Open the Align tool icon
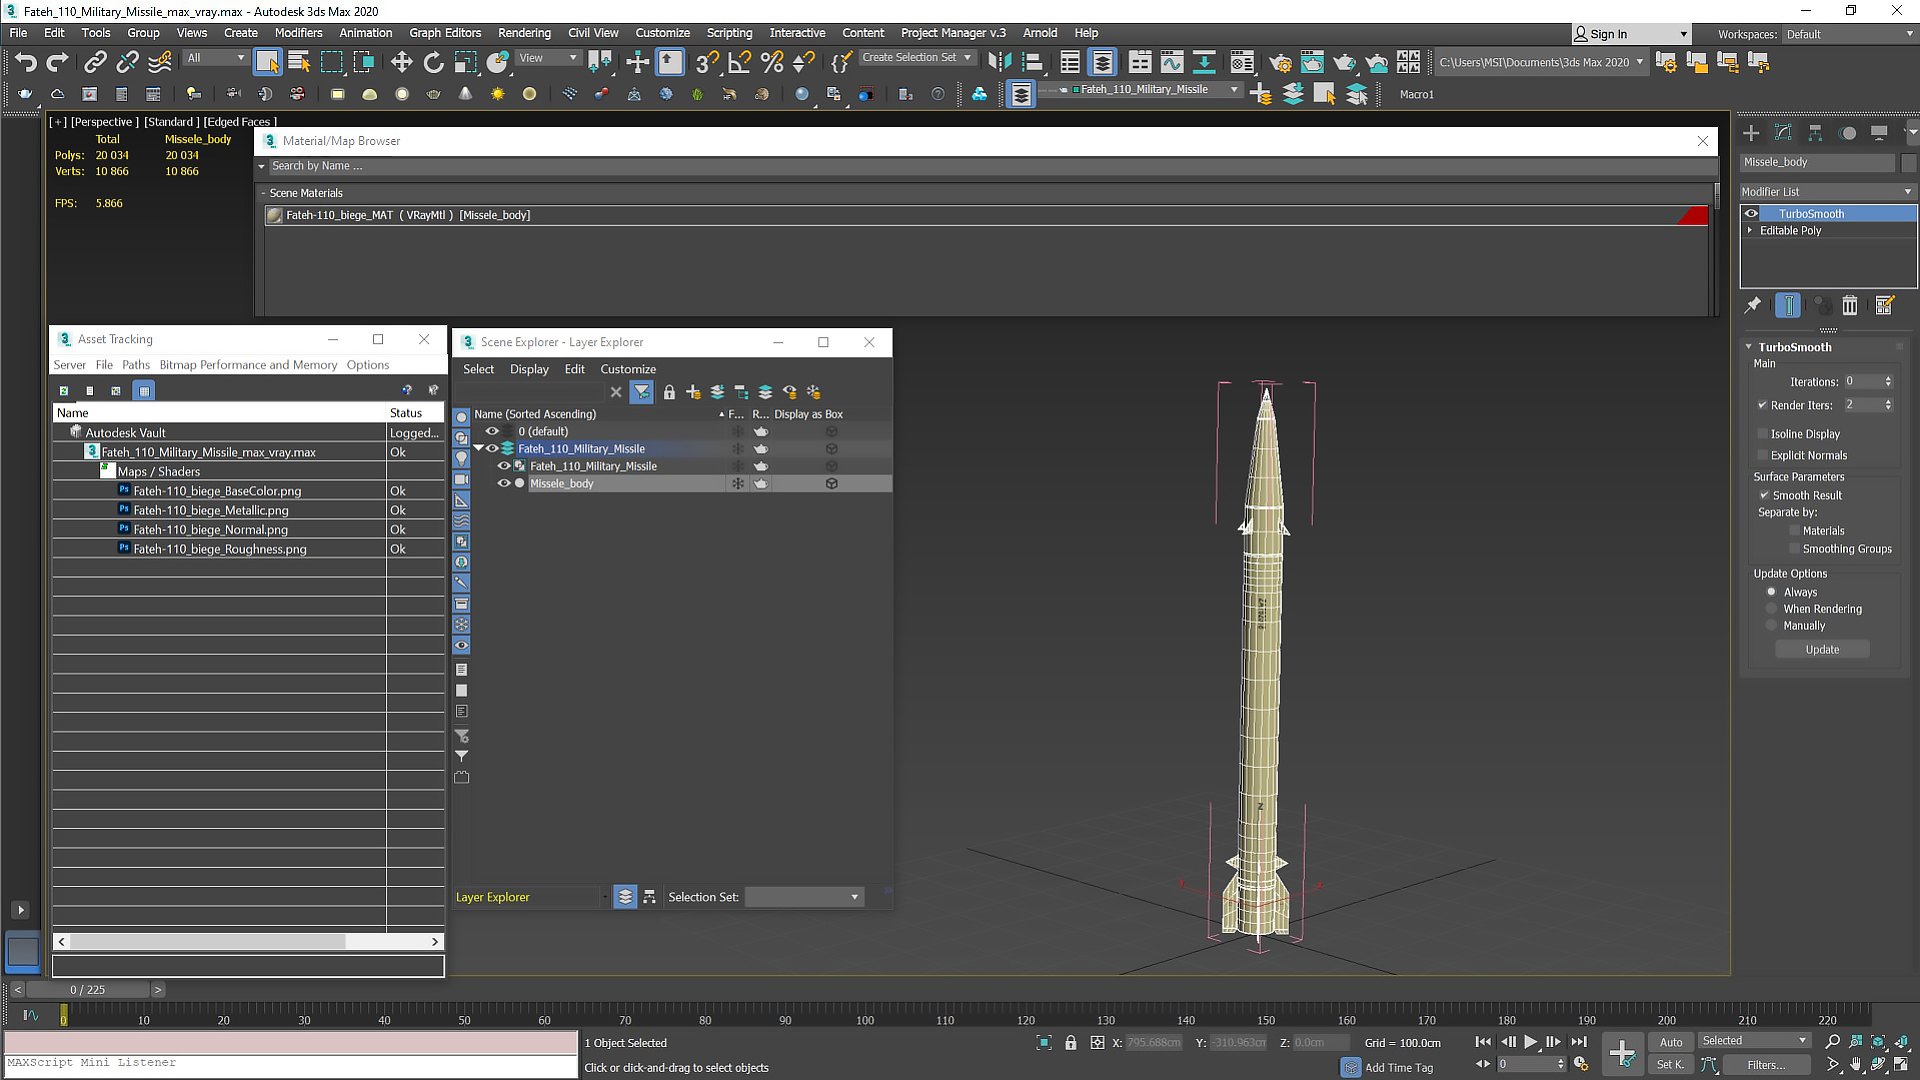The image size is (1920, 1080). (x=1033, y=62)
